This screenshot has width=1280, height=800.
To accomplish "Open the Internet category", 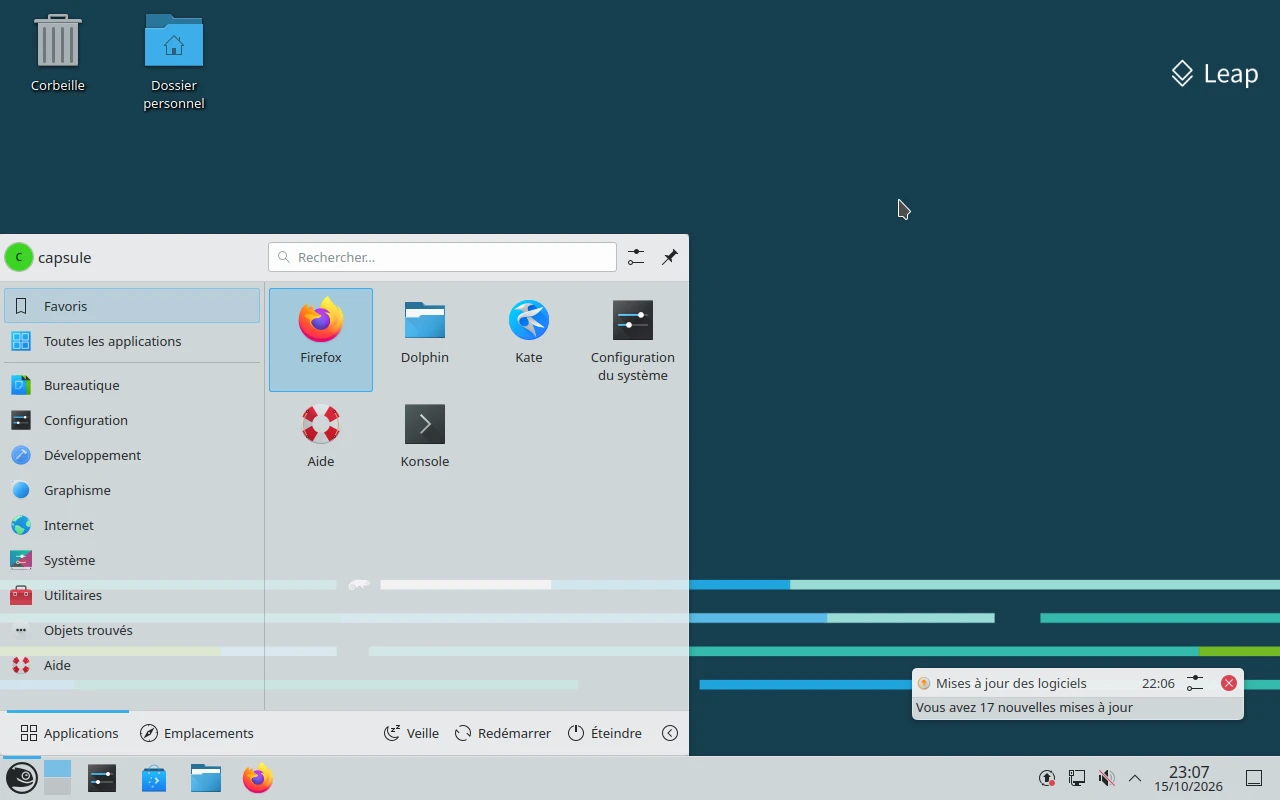I will click(132, 525).
